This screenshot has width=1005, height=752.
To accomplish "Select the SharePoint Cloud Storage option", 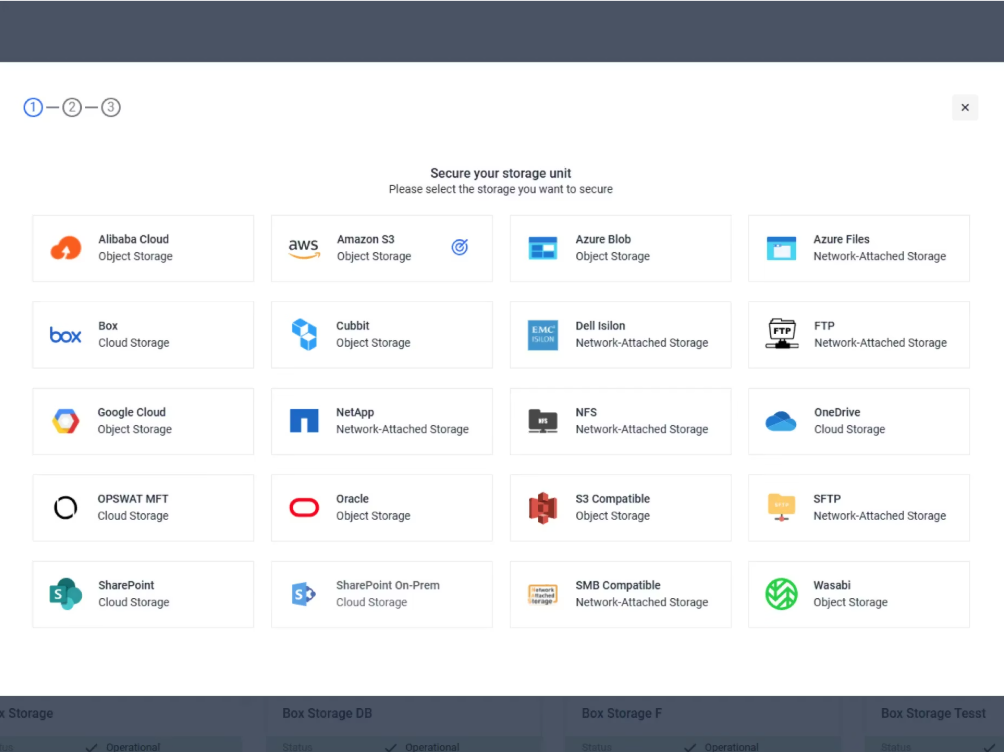I will pyautogui.click(x=142, y=593).
